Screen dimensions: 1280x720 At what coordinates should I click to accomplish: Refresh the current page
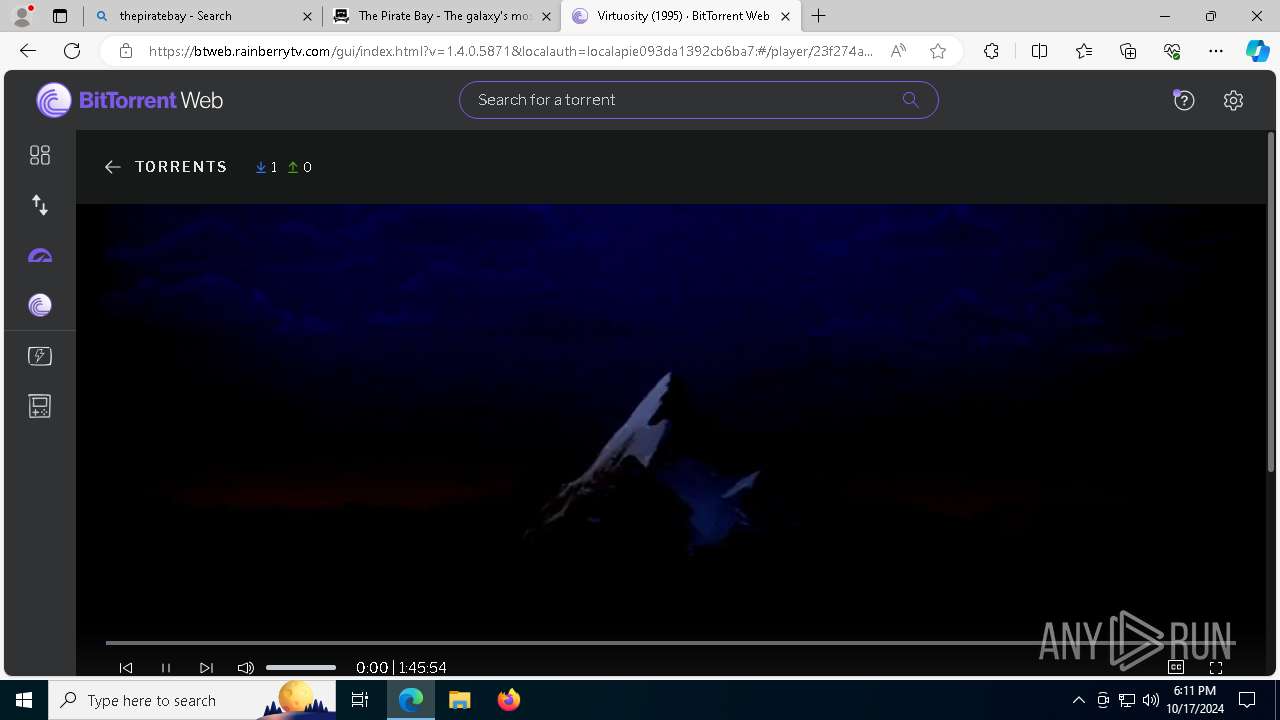[x=72, y=51]
